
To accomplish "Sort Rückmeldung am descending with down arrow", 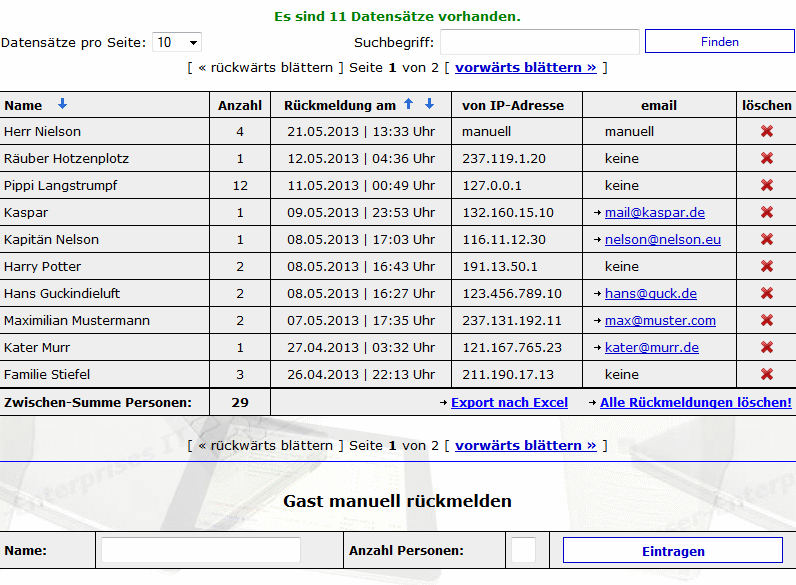I will point(429,104).
